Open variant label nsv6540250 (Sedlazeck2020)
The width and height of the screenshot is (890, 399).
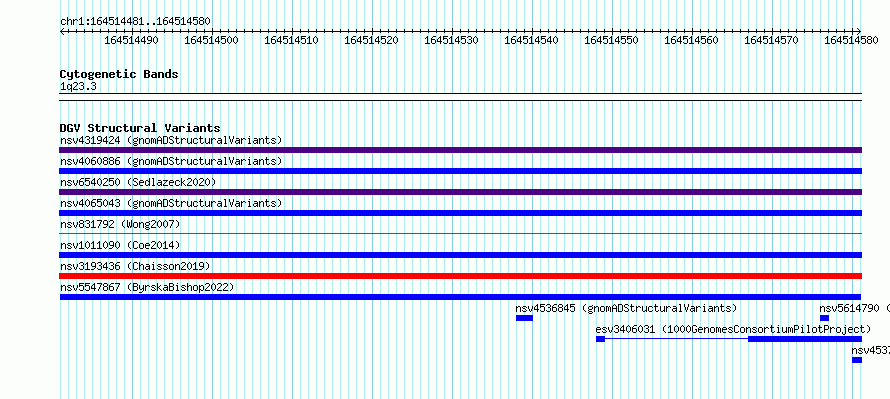[x=138, y=182]
